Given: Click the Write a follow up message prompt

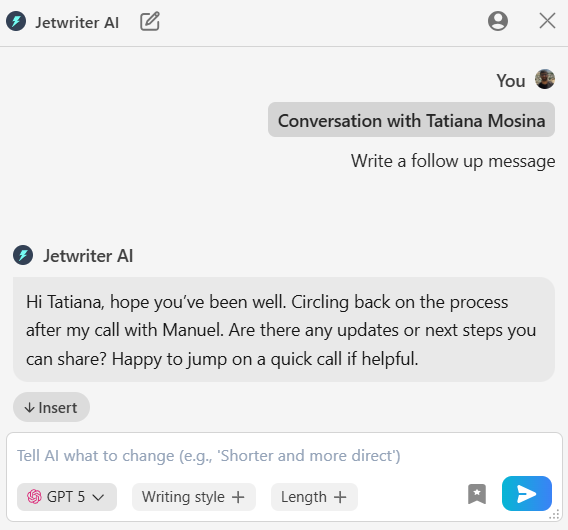Looking at the screenshot, I should click(x=453, y=161).
